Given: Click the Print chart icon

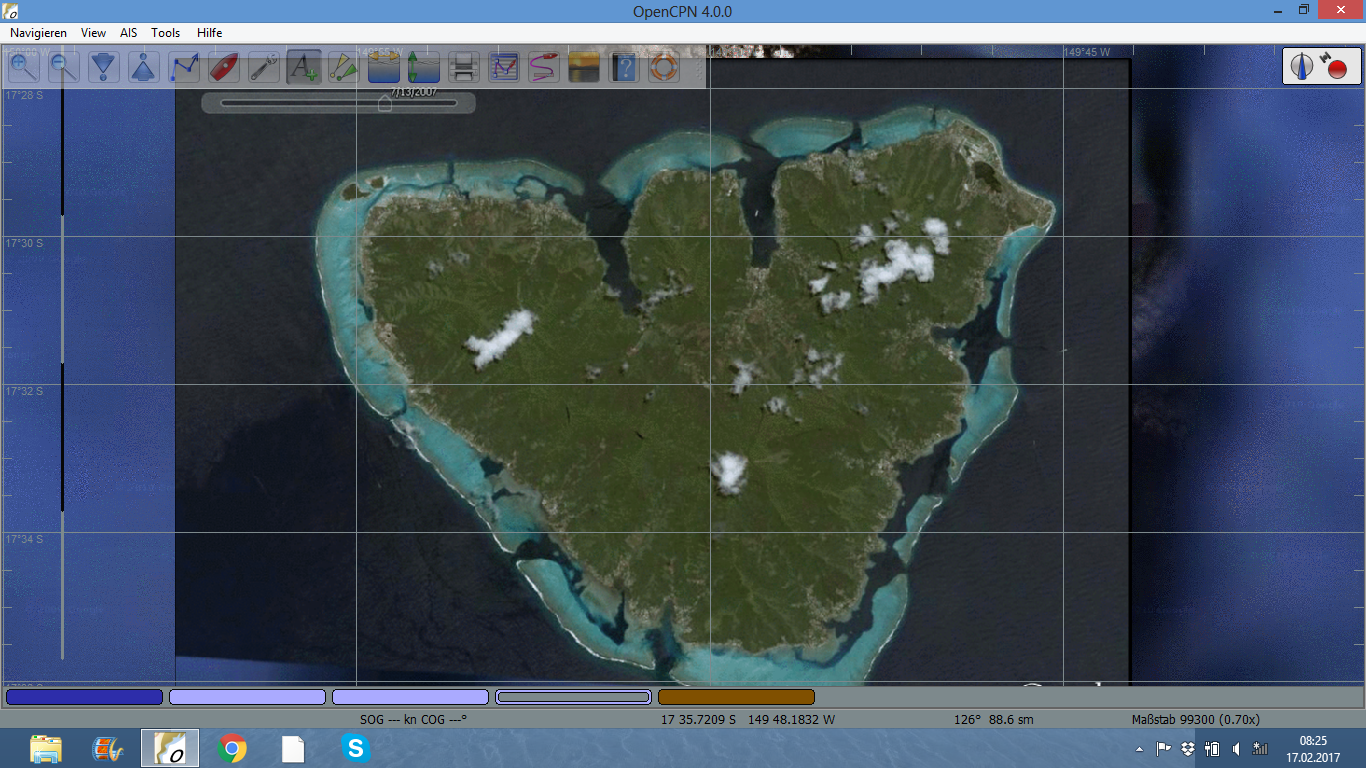Looking at the screenshot, I should coord(461,67).
